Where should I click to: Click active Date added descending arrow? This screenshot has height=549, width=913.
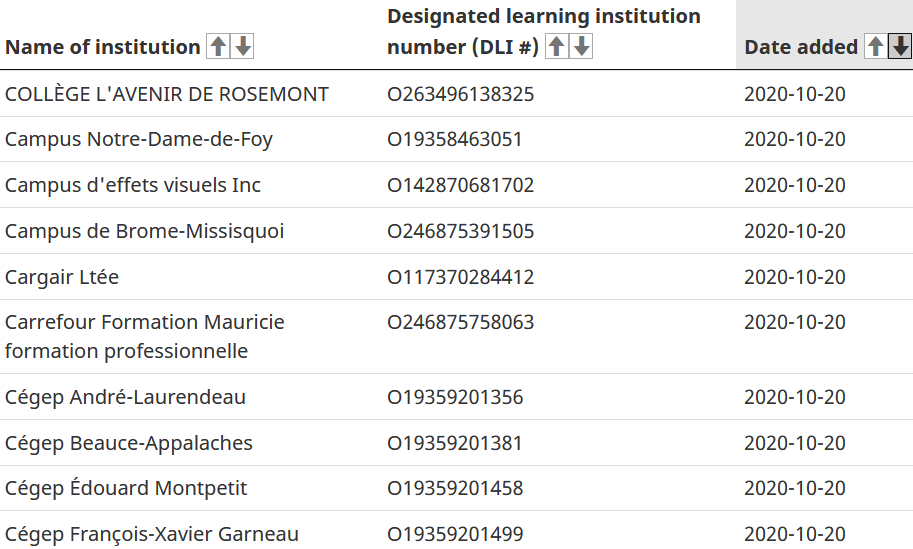point(900,46)
